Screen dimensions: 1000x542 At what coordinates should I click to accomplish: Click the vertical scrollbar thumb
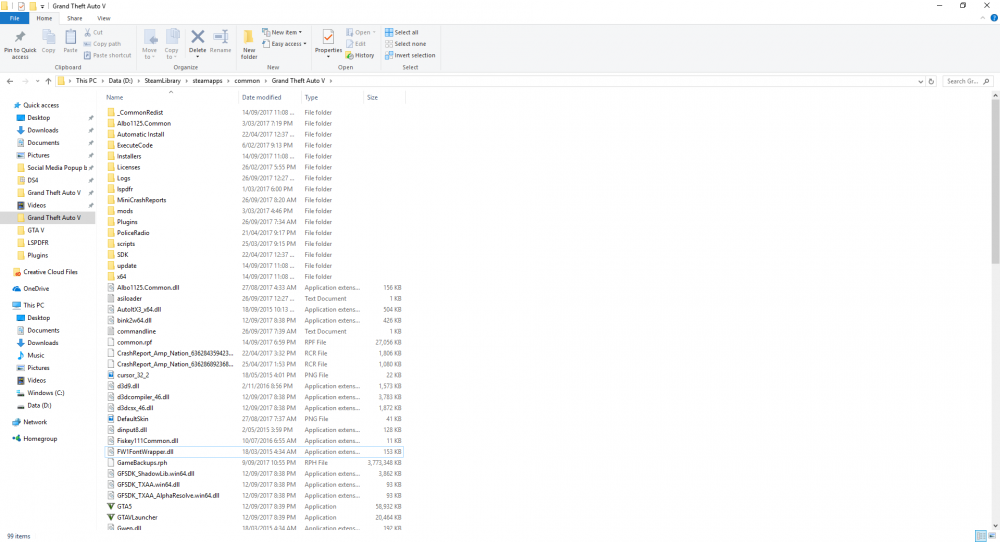tap(995, 182)
